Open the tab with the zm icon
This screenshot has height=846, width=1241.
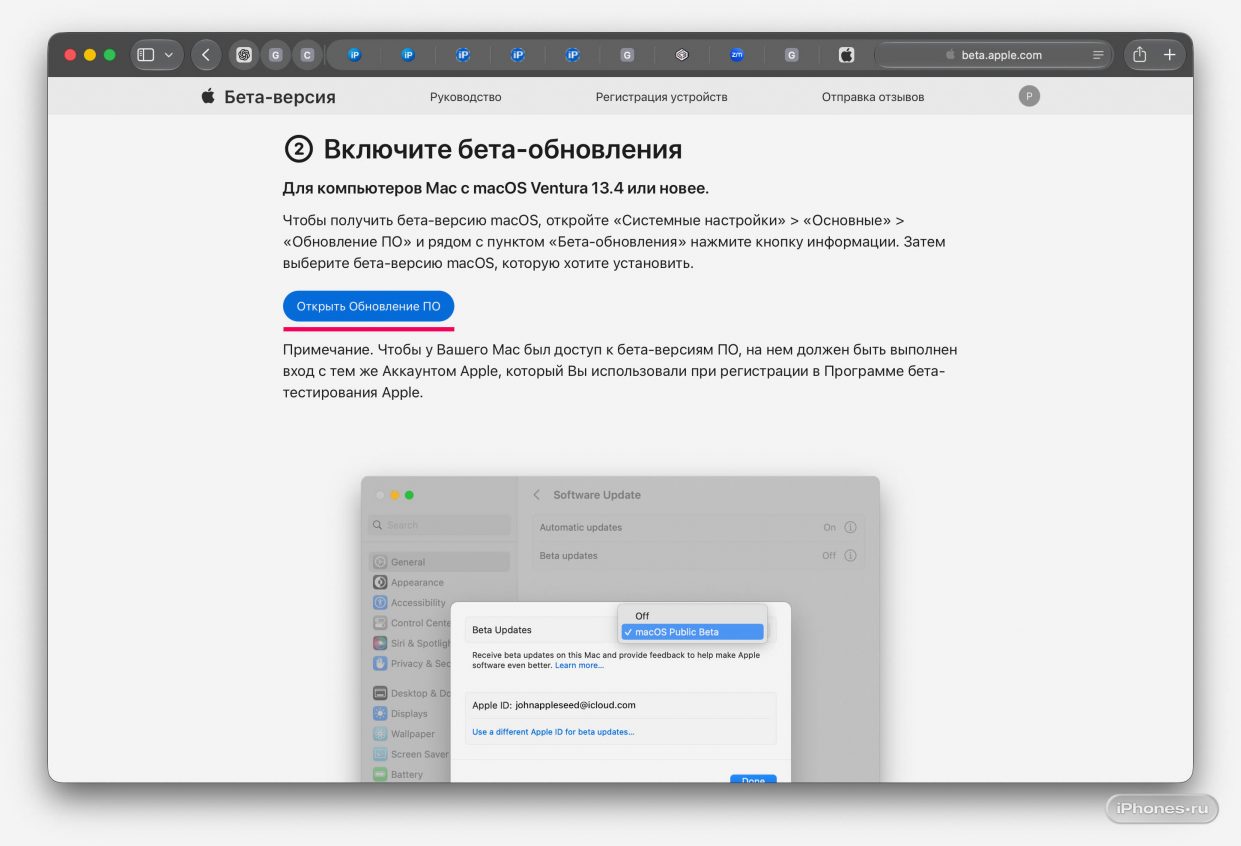tap(737, 55)
